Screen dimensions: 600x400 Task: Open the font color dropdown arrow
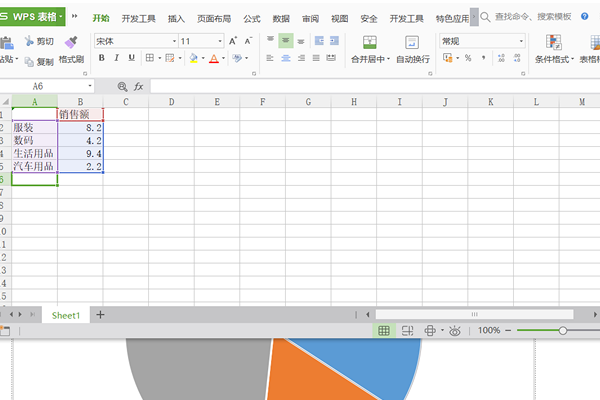pos(223,59)
